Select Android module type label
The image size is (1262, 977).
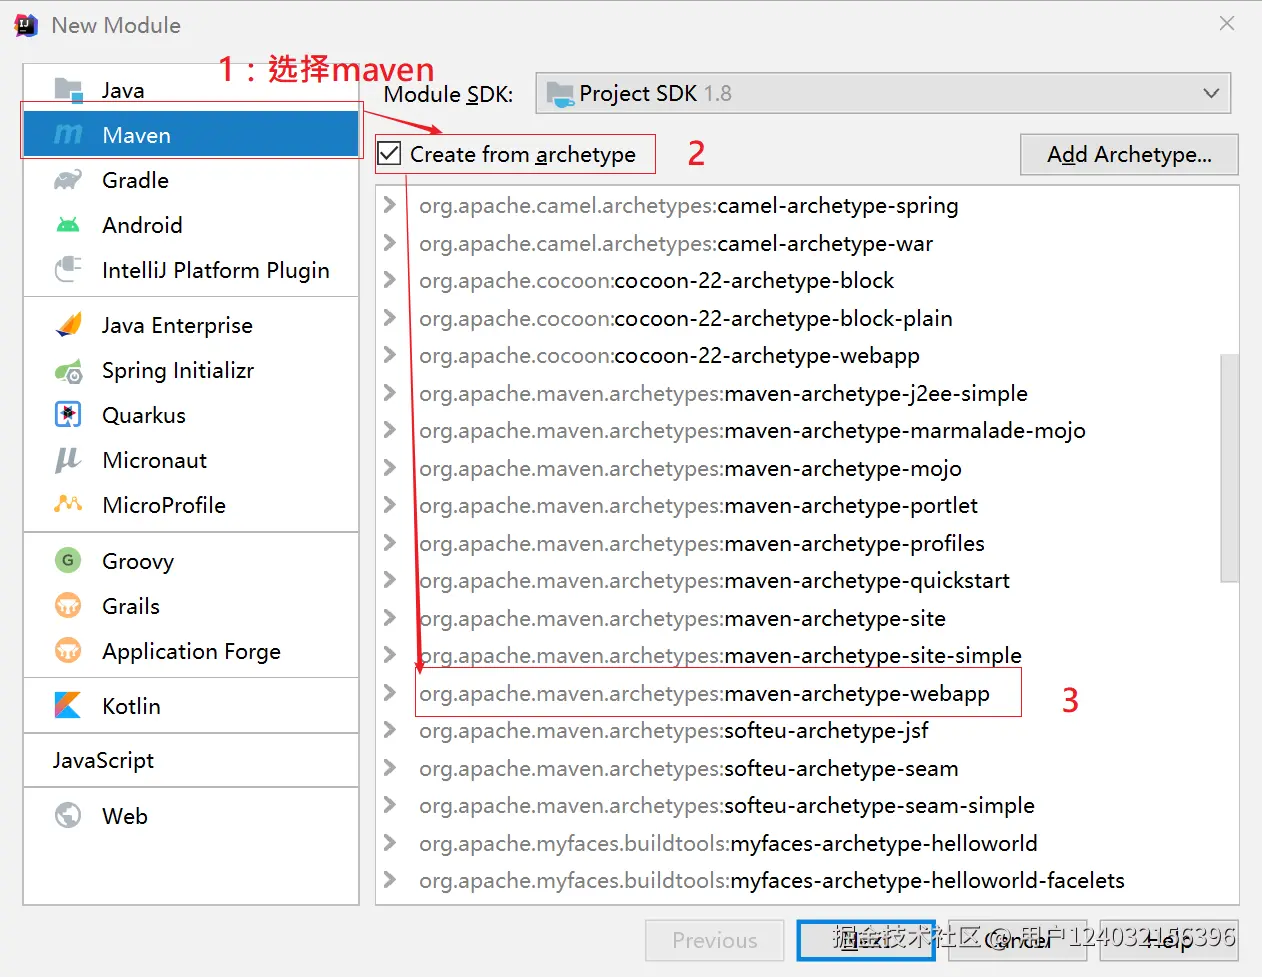pyautogui.click(x=142, y=225)
